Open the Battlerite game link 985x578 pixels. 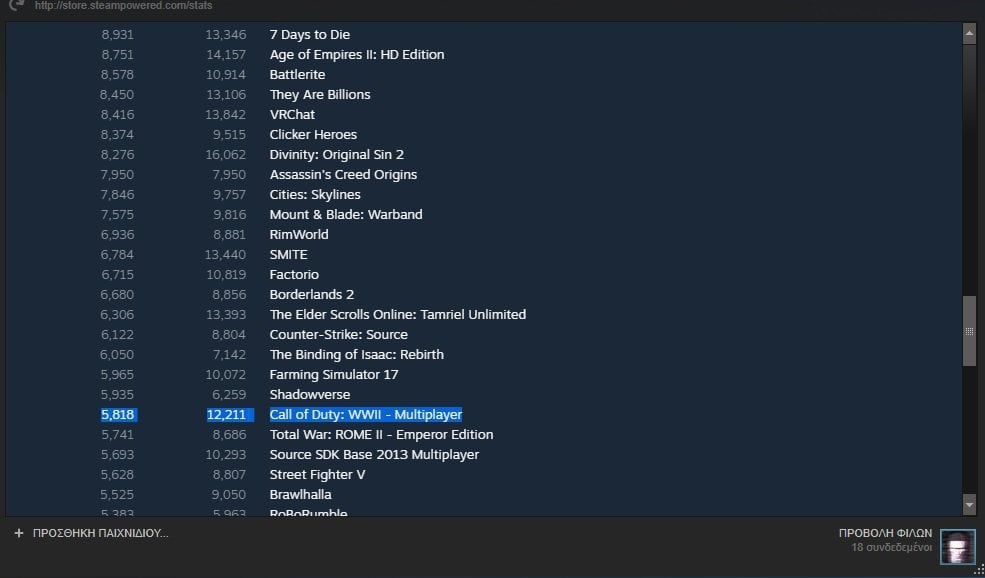click(297, 75)
